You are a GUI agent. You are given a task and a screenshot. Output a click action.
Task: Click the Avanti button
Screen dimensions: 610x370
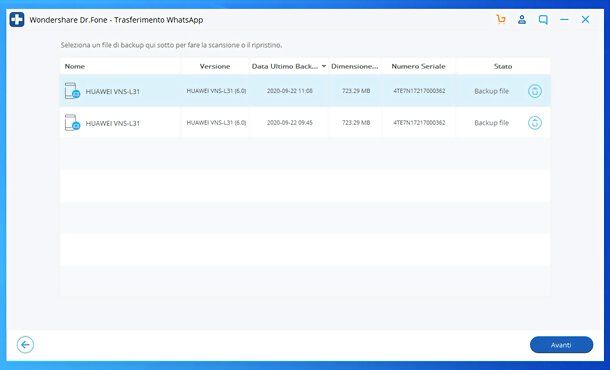pos(561,345)
